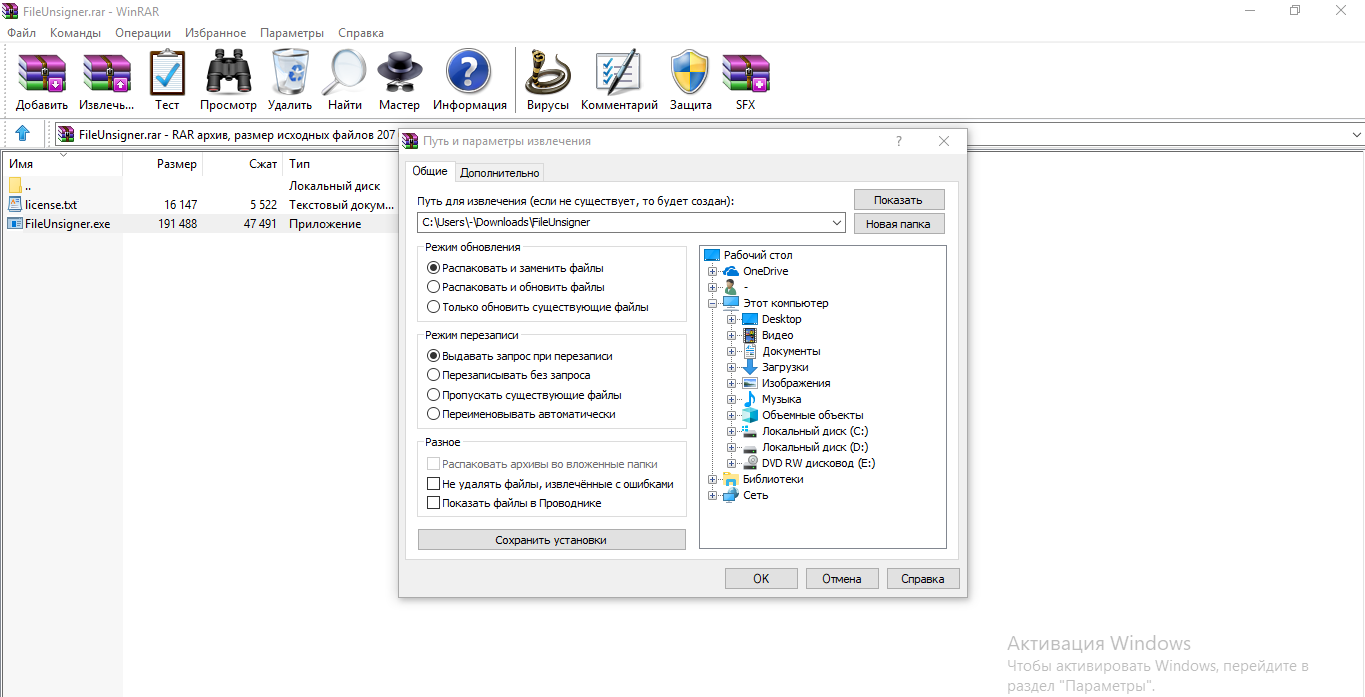1365x697 pixels.
Task: Select "Переименовывать автоматически" radio button
Action: pos(433,414)
